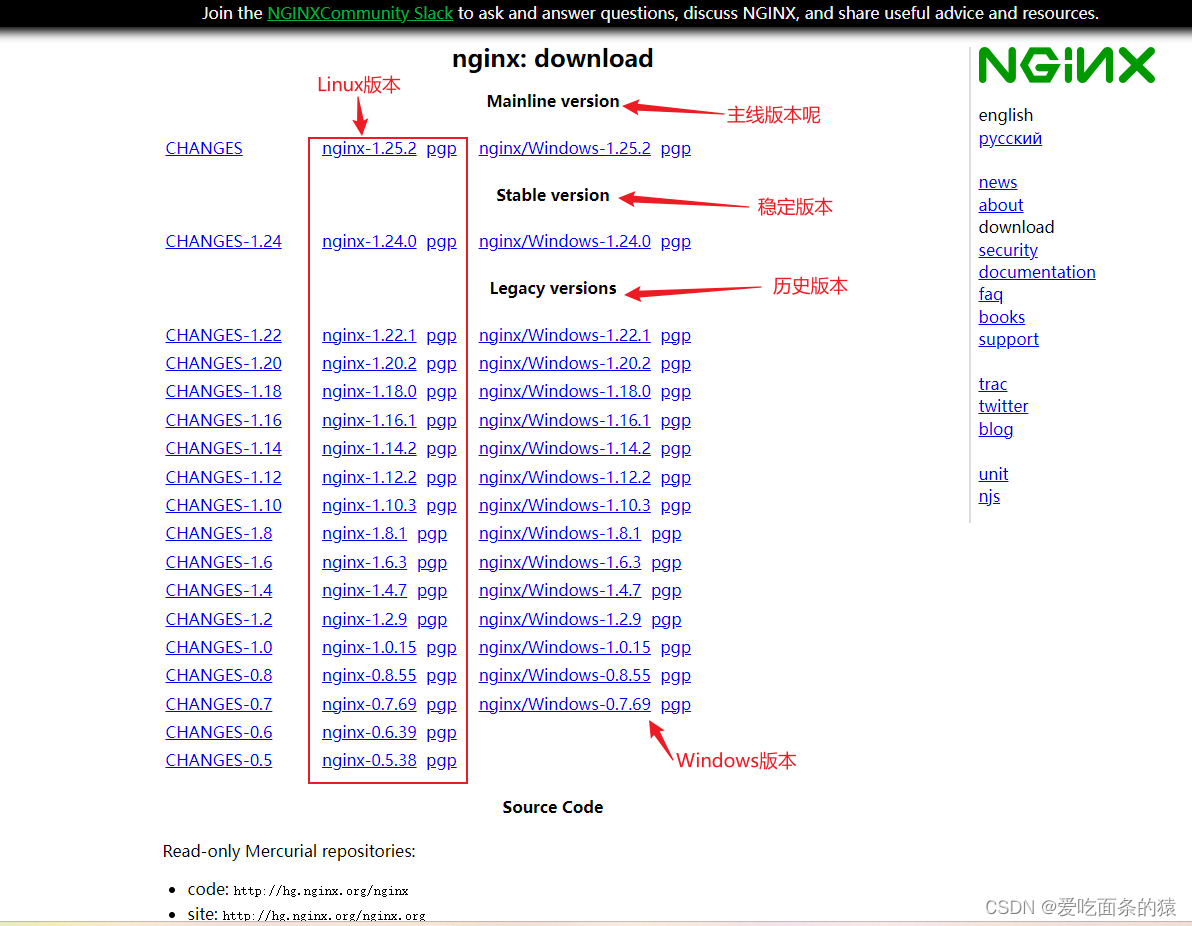
Task: Visit the nginx blog
Action: [x=996, y=429]
